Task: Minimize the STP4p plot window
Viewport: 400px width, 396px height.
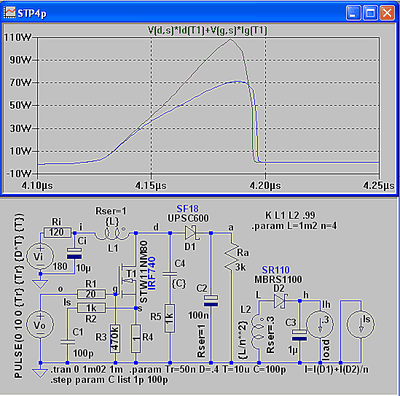Action: [x=354, y=13]
